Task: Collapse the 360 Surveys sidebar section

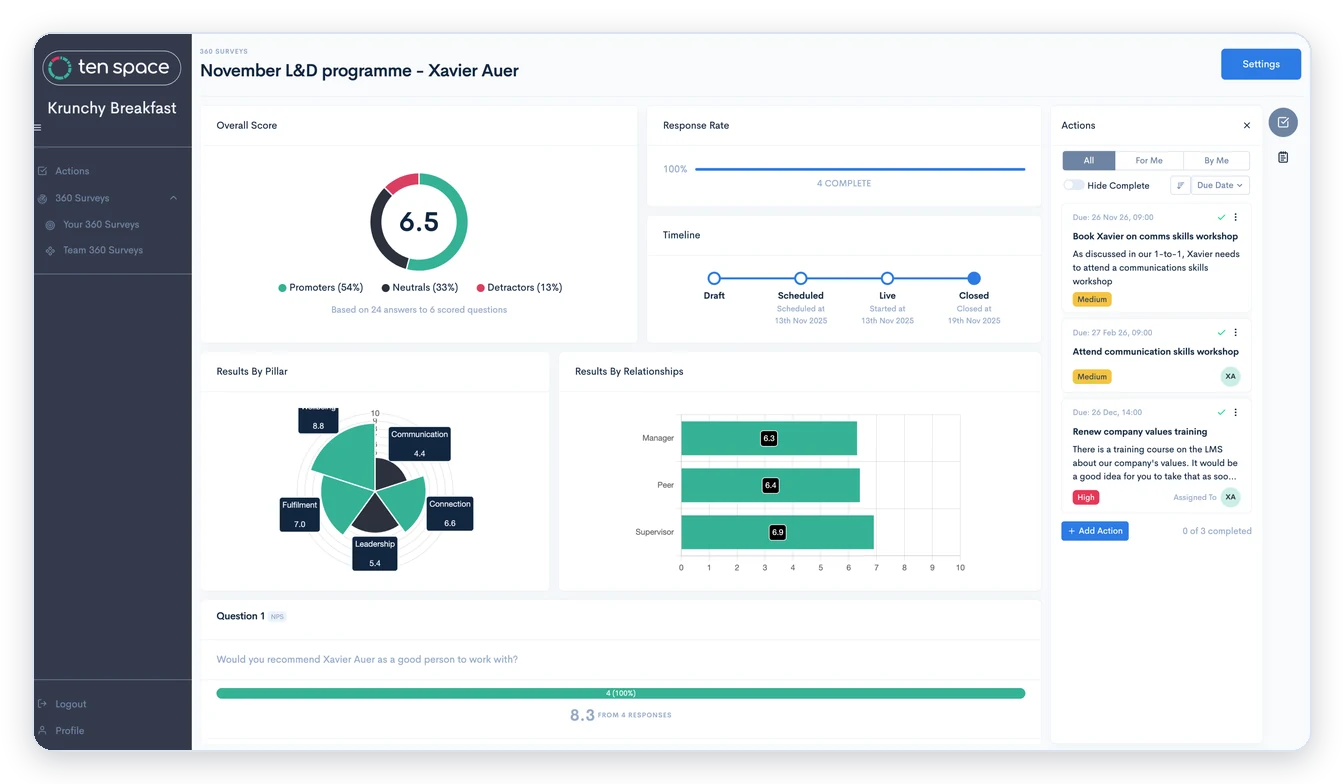Action: click(173, 198)
